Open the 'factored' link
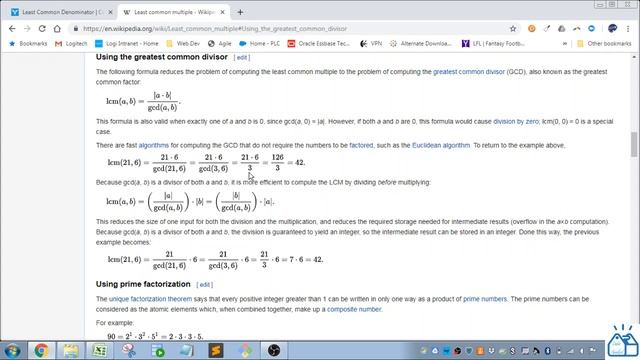Viewport: 640px width, 360px height. pyautogui.click(x=361, y=145)
